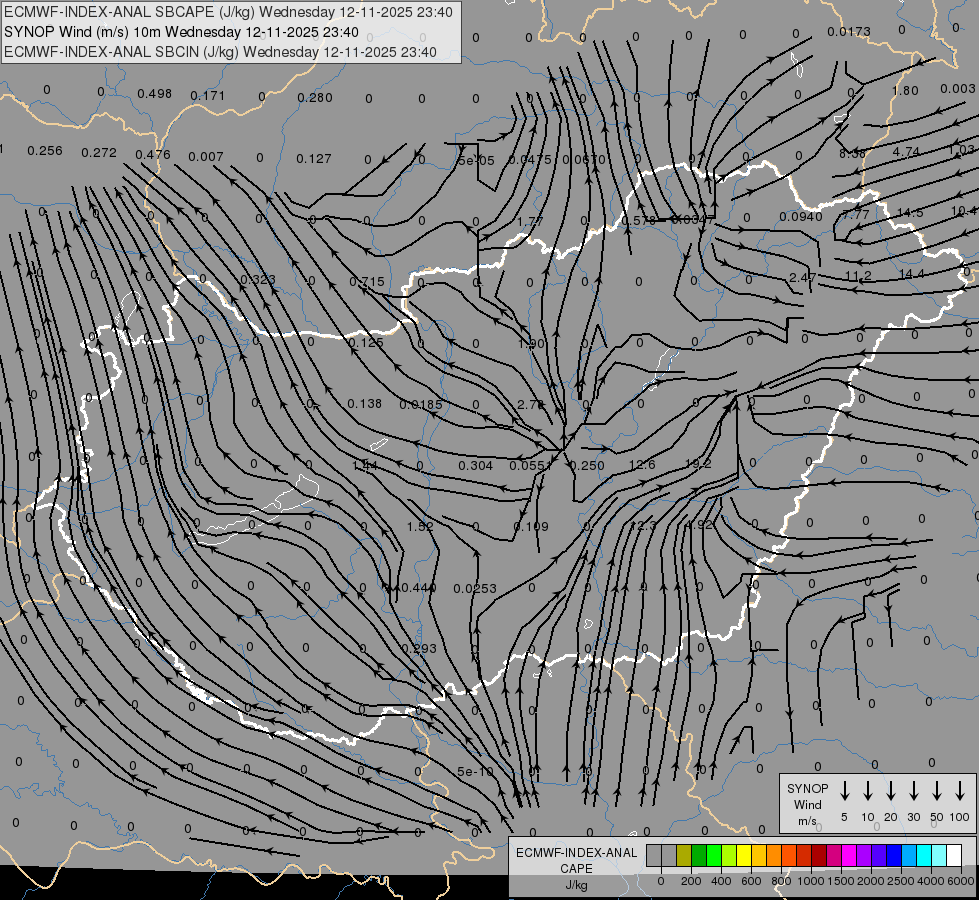979x900 pixels.
Task: Click the map value '0.0173'
Action: (849, 31)
